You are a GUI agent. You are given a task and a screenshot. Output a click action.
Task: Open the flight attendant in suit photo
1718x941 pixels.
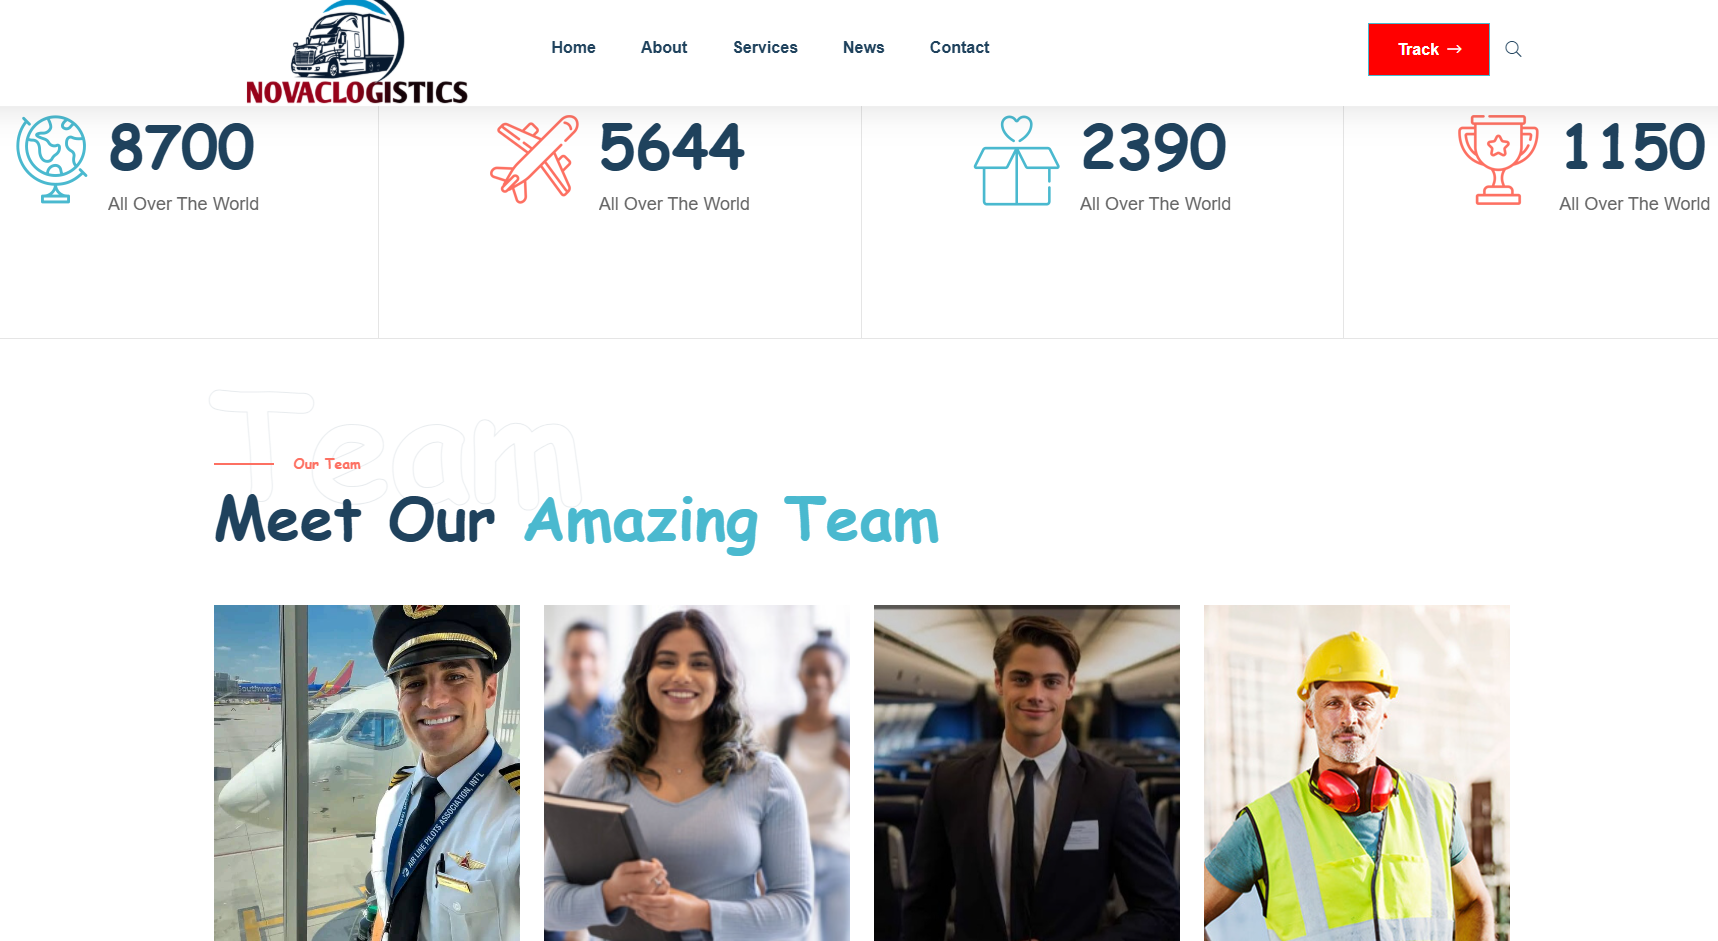[x=1027, y=773]
